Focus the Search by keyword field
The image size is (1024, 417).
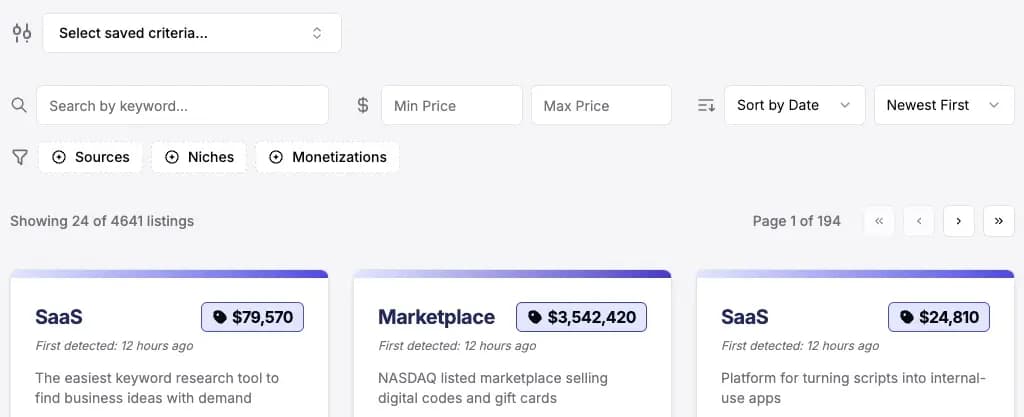182,105
